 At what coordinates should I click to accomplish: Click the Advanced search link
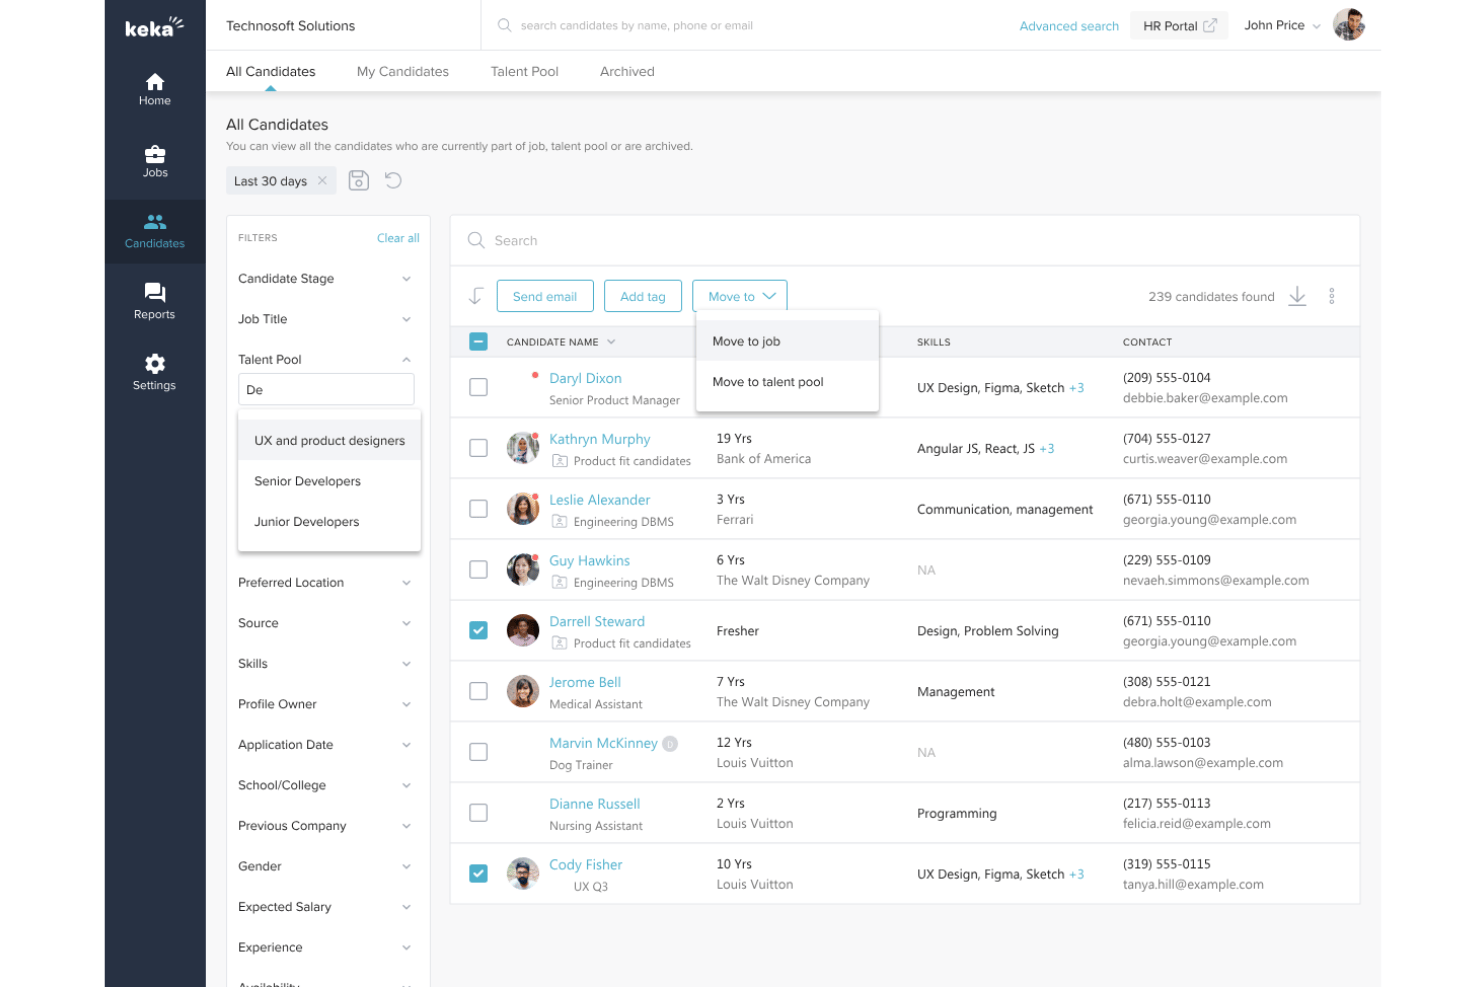(x=1069, y=26)
